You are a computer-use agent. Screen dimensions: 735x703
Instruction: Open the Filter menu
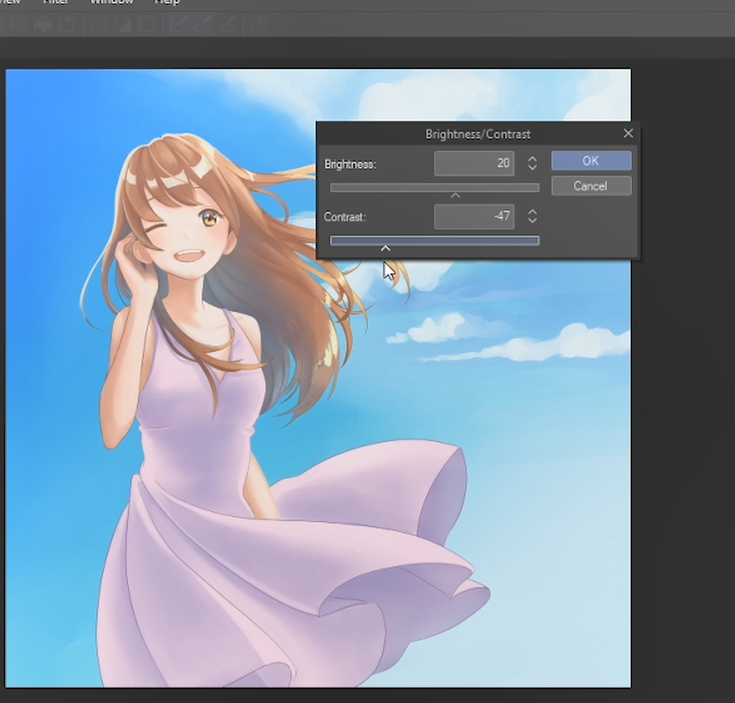[55, 3]
